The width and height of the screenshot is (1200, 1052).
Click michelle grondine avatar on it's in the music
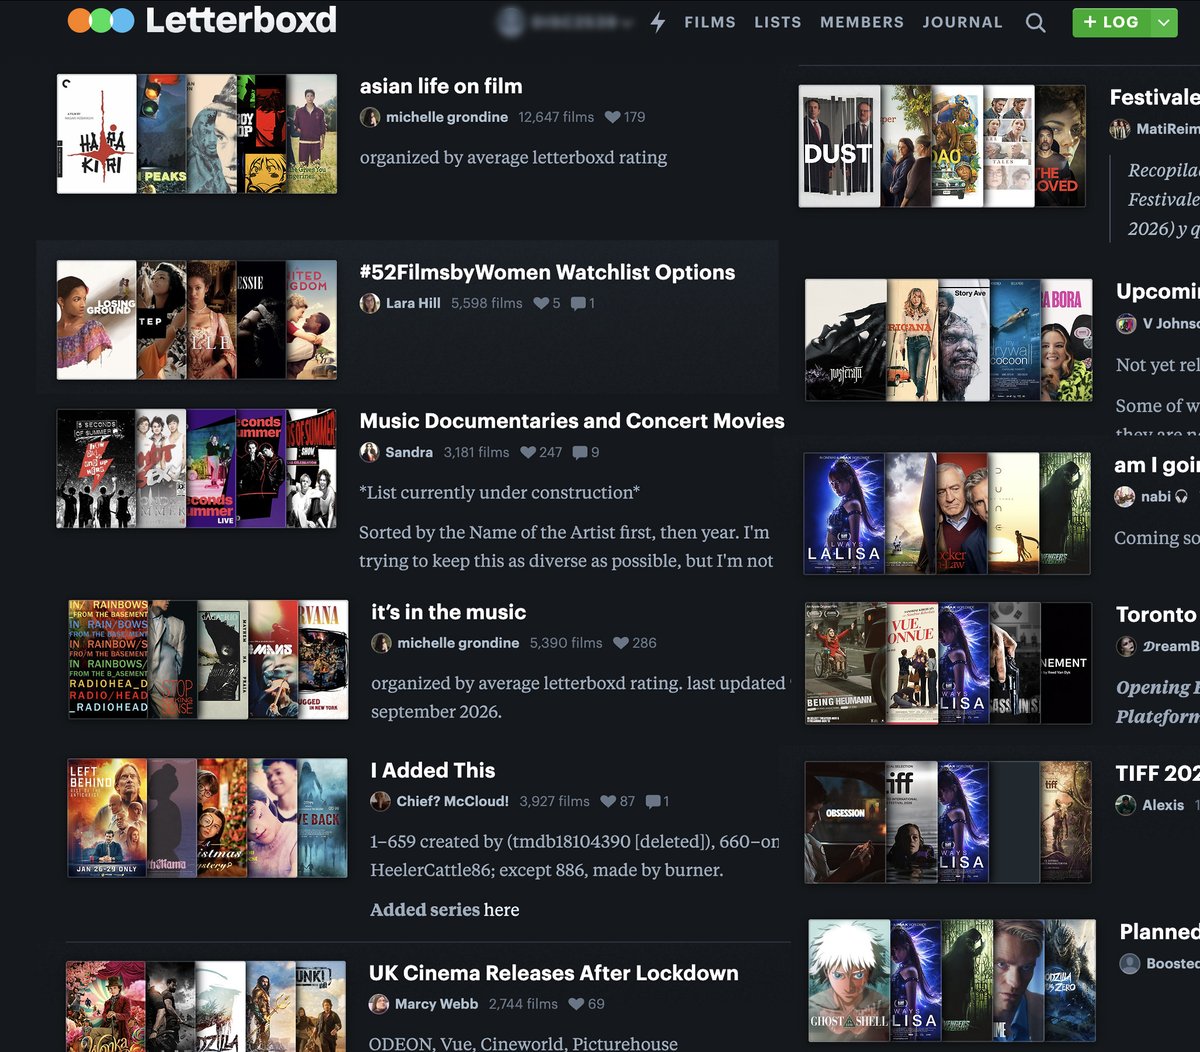pyautogui.click(x=381, y=643)
